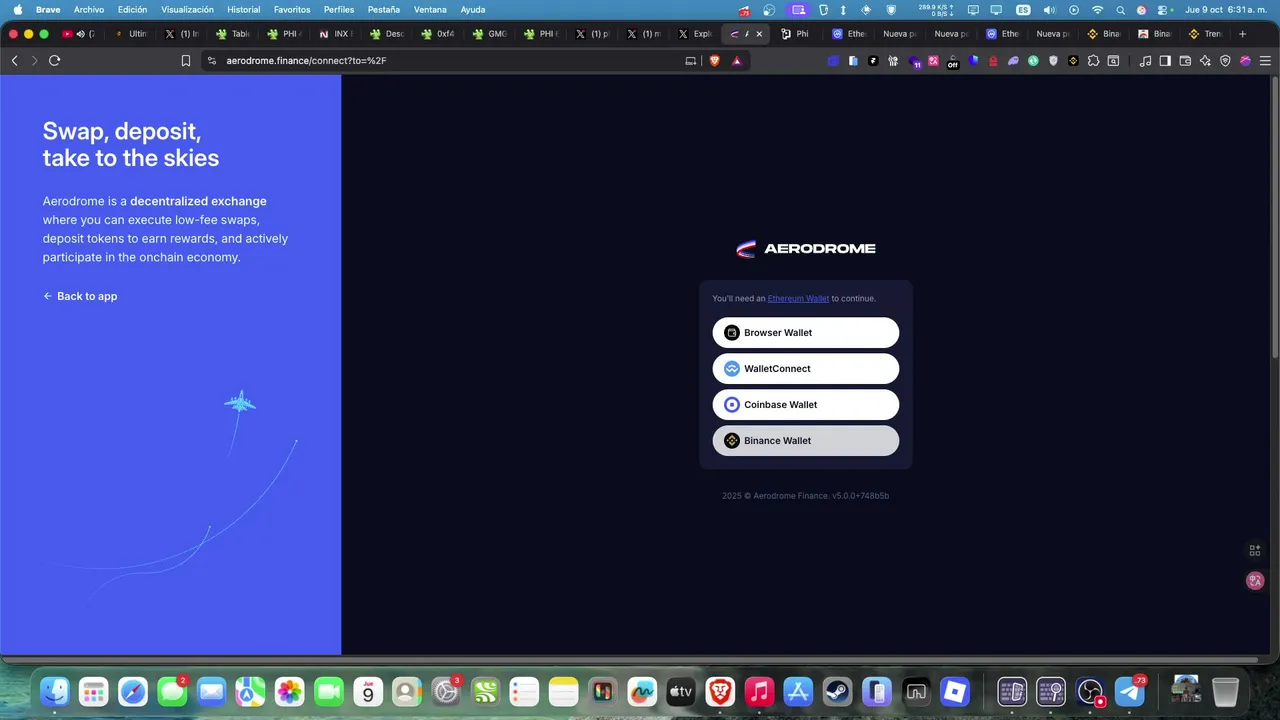Open Brave Rewards triangle icon
The height and width of the screenshot is (720, 1280).
(736, 60)
